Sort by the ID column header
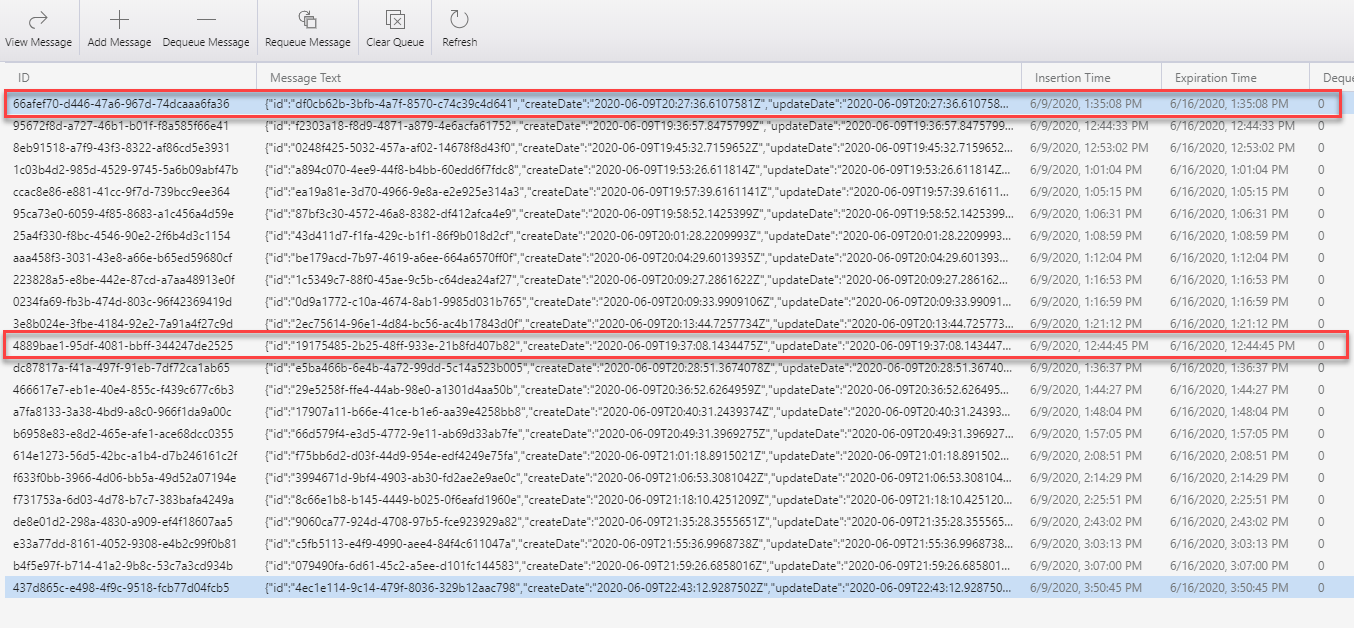1354x628 pixels. 24,78
